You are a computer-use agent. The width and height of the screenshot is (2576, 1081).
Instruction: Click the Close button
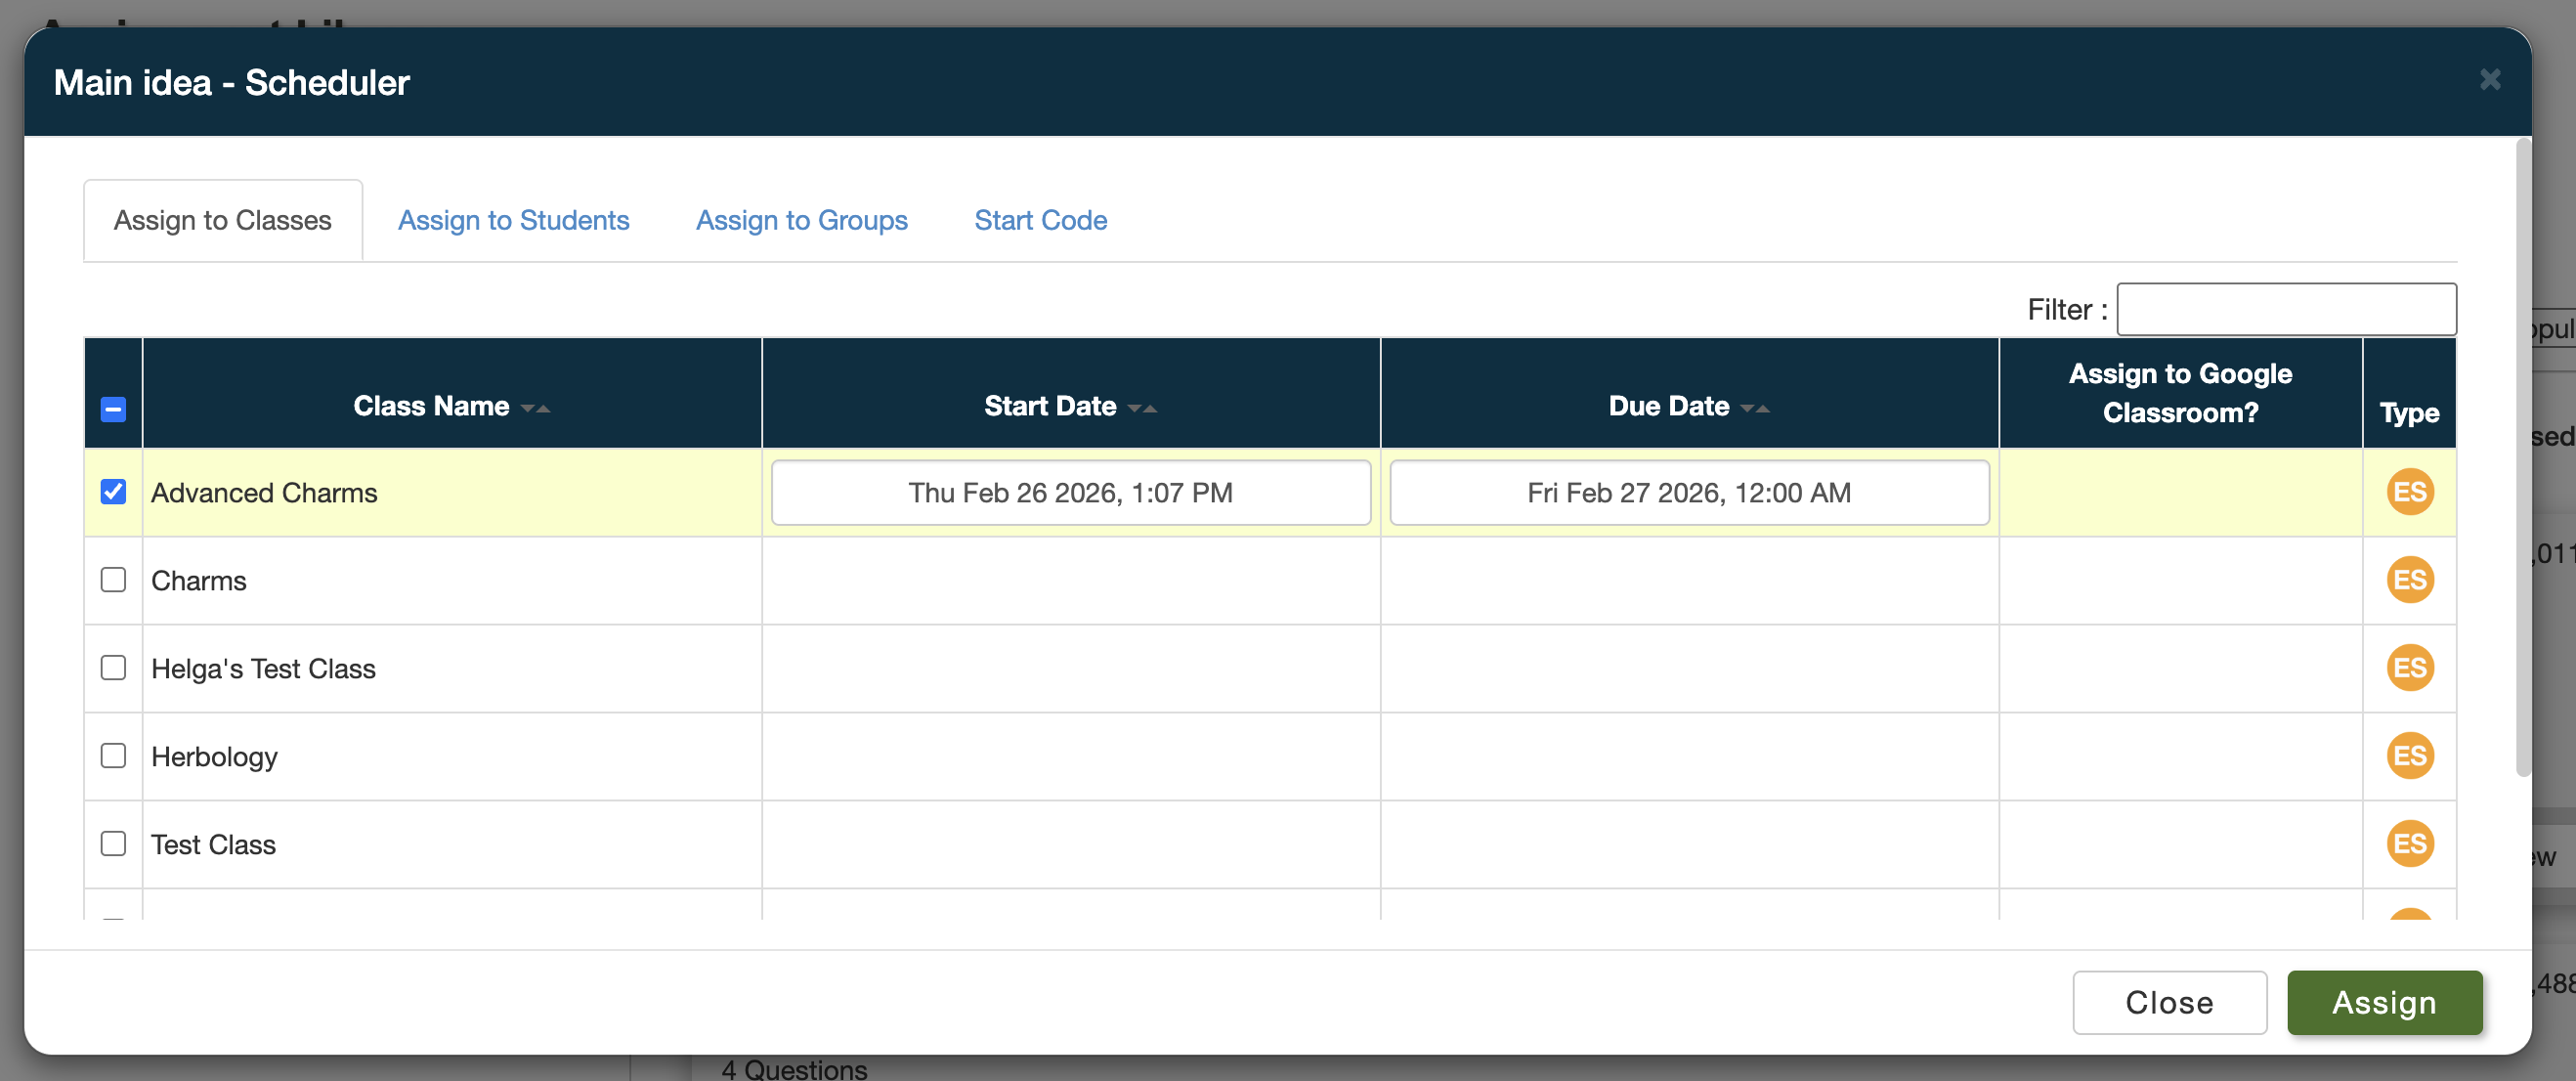pos(2168,1002)
